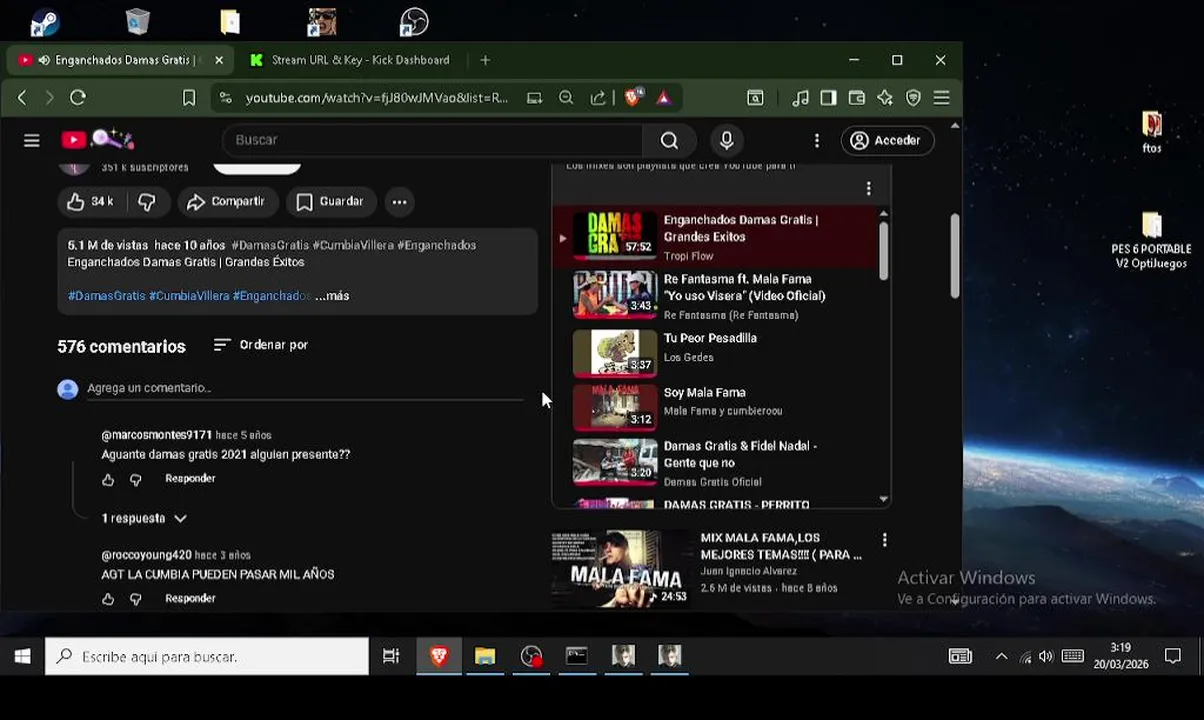Dislike the comment by @marcosmontes9171
The height and width of the screenshot is (720, 1204).
(136, 480)
